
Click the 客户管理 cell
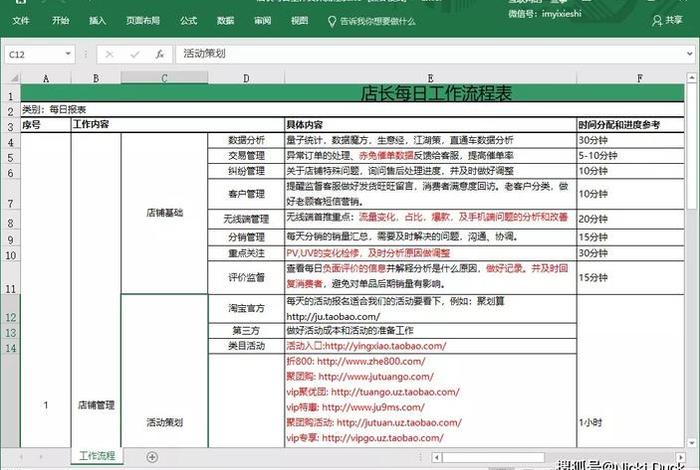click(x=246, y=194)
